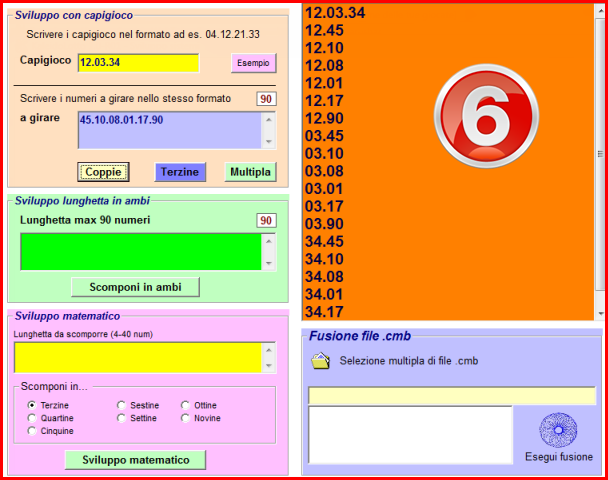This screenshot has height=480, width=608.
Task: Select result row 34.45
Action: 324,242
